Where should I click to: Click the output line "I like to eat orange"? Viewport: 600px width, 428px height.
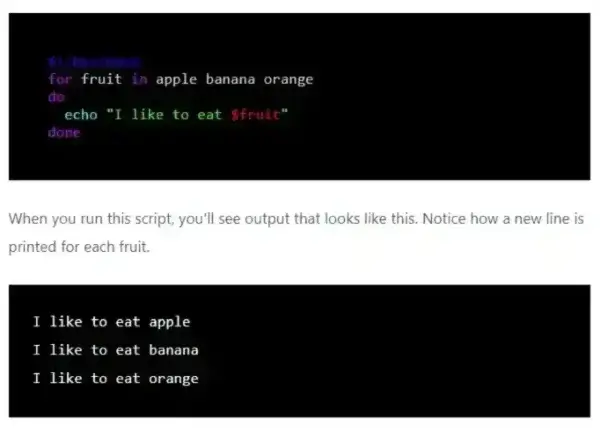pyautogui.click(x=115, y=378)
